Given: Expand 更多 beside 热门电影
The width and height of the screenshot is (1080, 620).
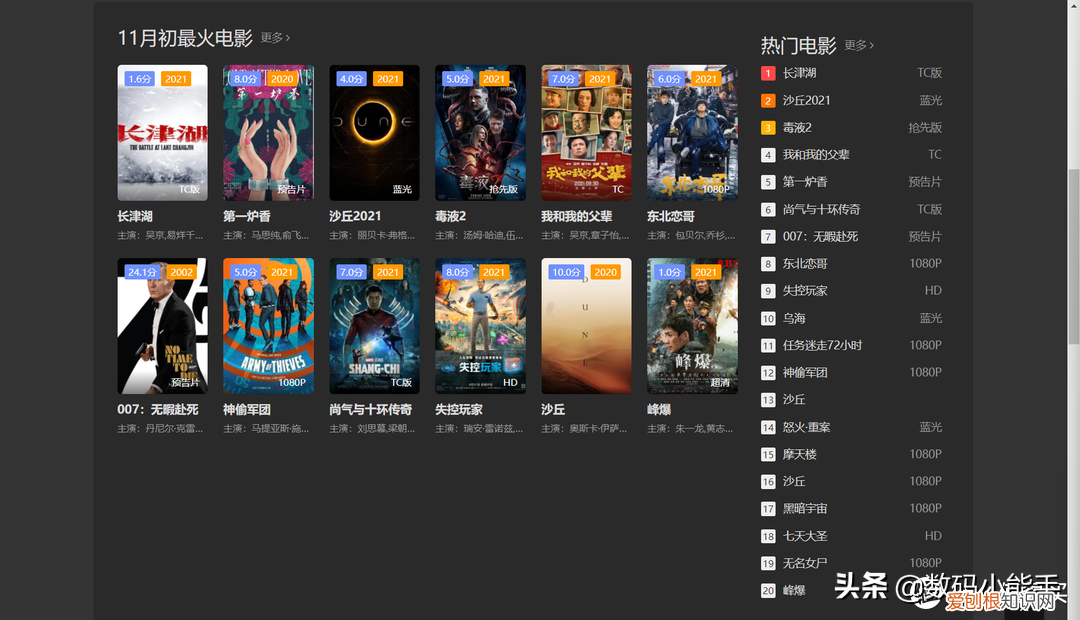Looking at the screenshot, I should coord(859,45).
